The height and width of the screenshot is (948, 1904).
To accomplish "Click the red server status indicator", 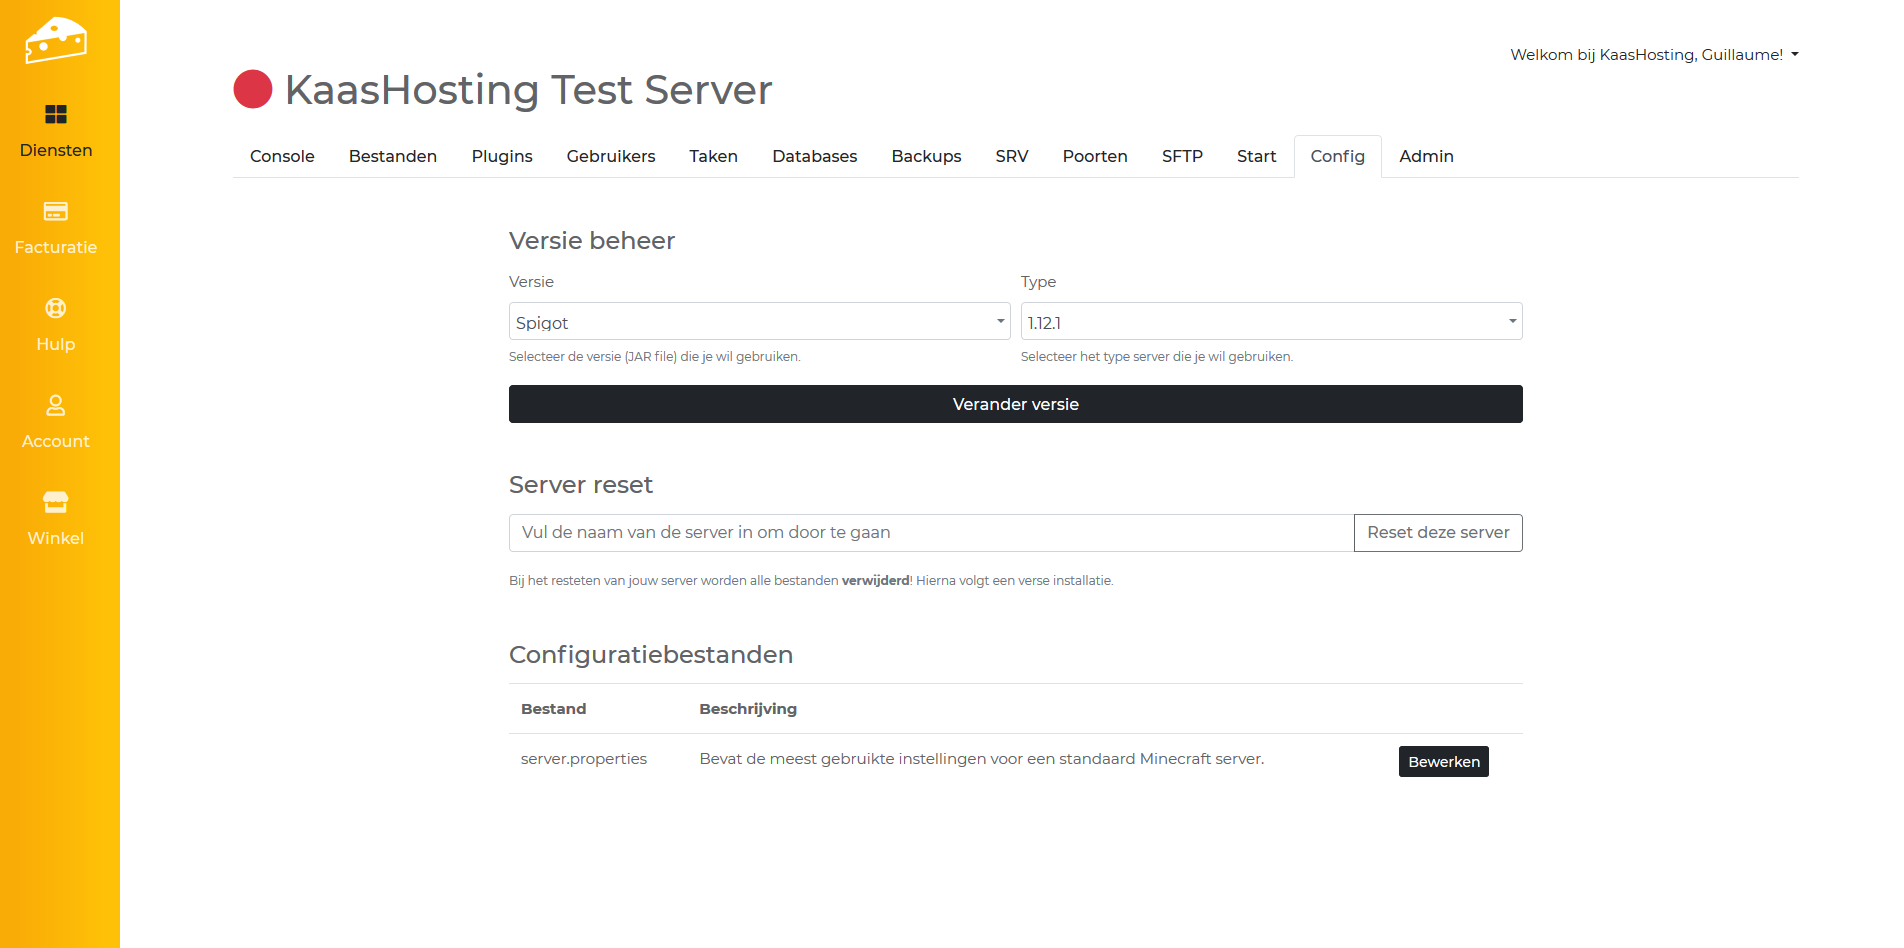I will pos(253,89).
